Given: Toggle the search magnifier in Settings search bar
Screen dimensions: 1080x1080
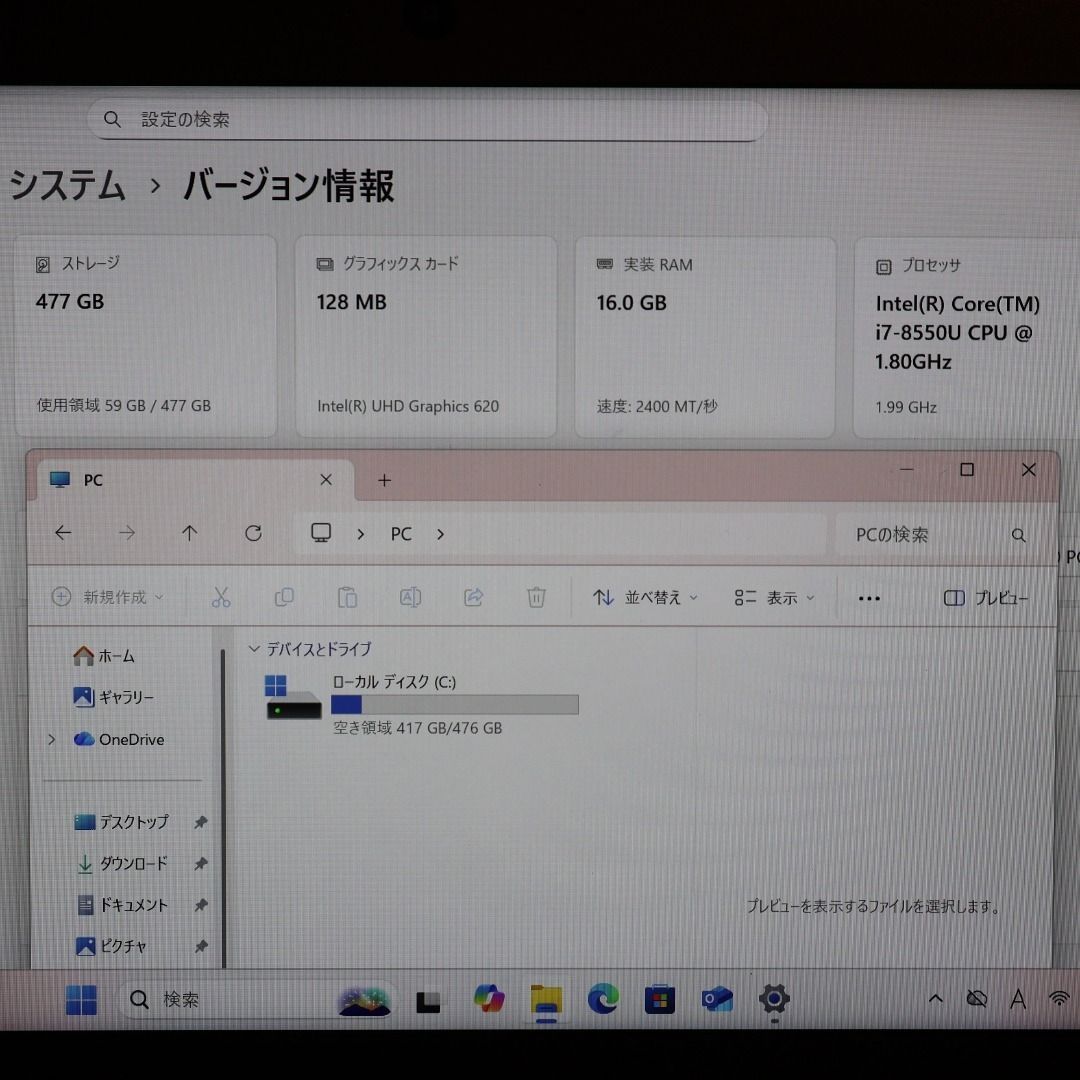Looking at the screenshot, I should coord(113,118).
